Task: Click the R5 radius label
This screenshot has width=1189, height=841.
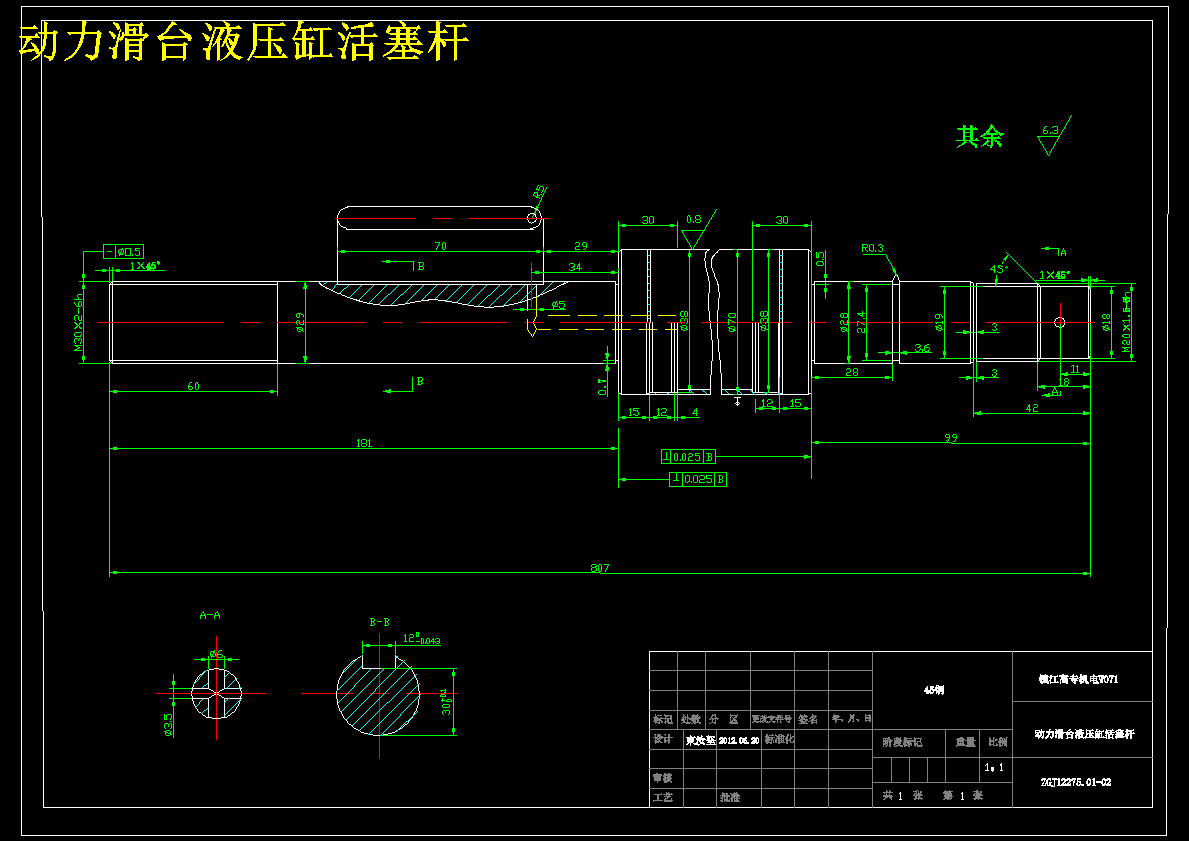Action: (x=540, y=192)
